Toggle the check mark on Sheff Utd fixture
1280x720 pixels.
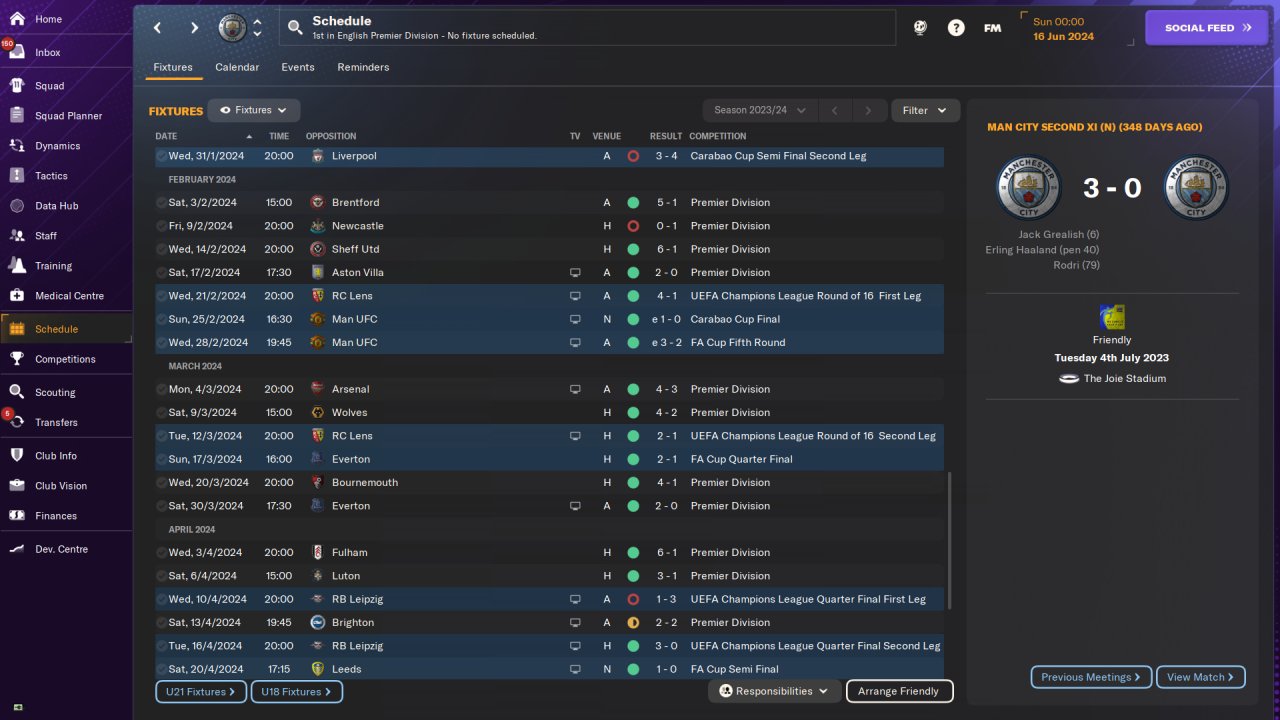tap(161, 249)
